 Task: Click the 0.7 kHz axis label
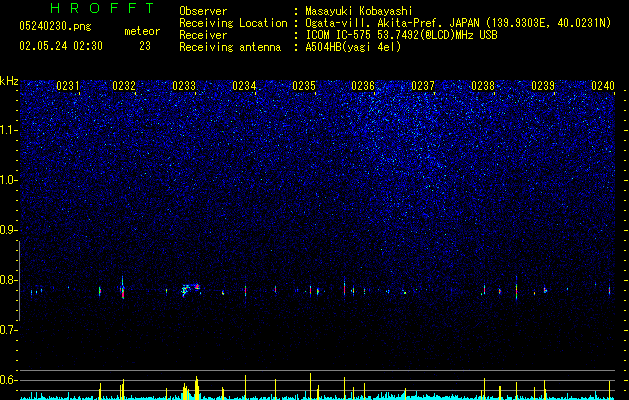click(9, 330)
